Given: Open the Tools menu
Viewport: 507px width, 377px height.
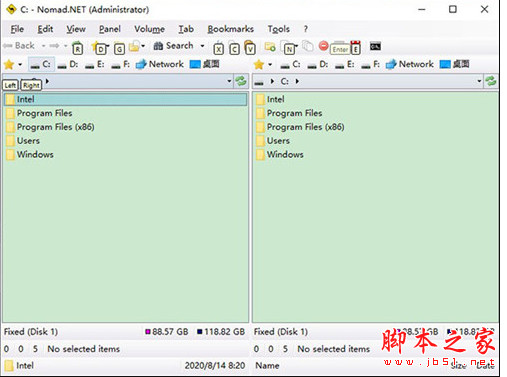Looking at the screenshot, I should tap(278, 29).
